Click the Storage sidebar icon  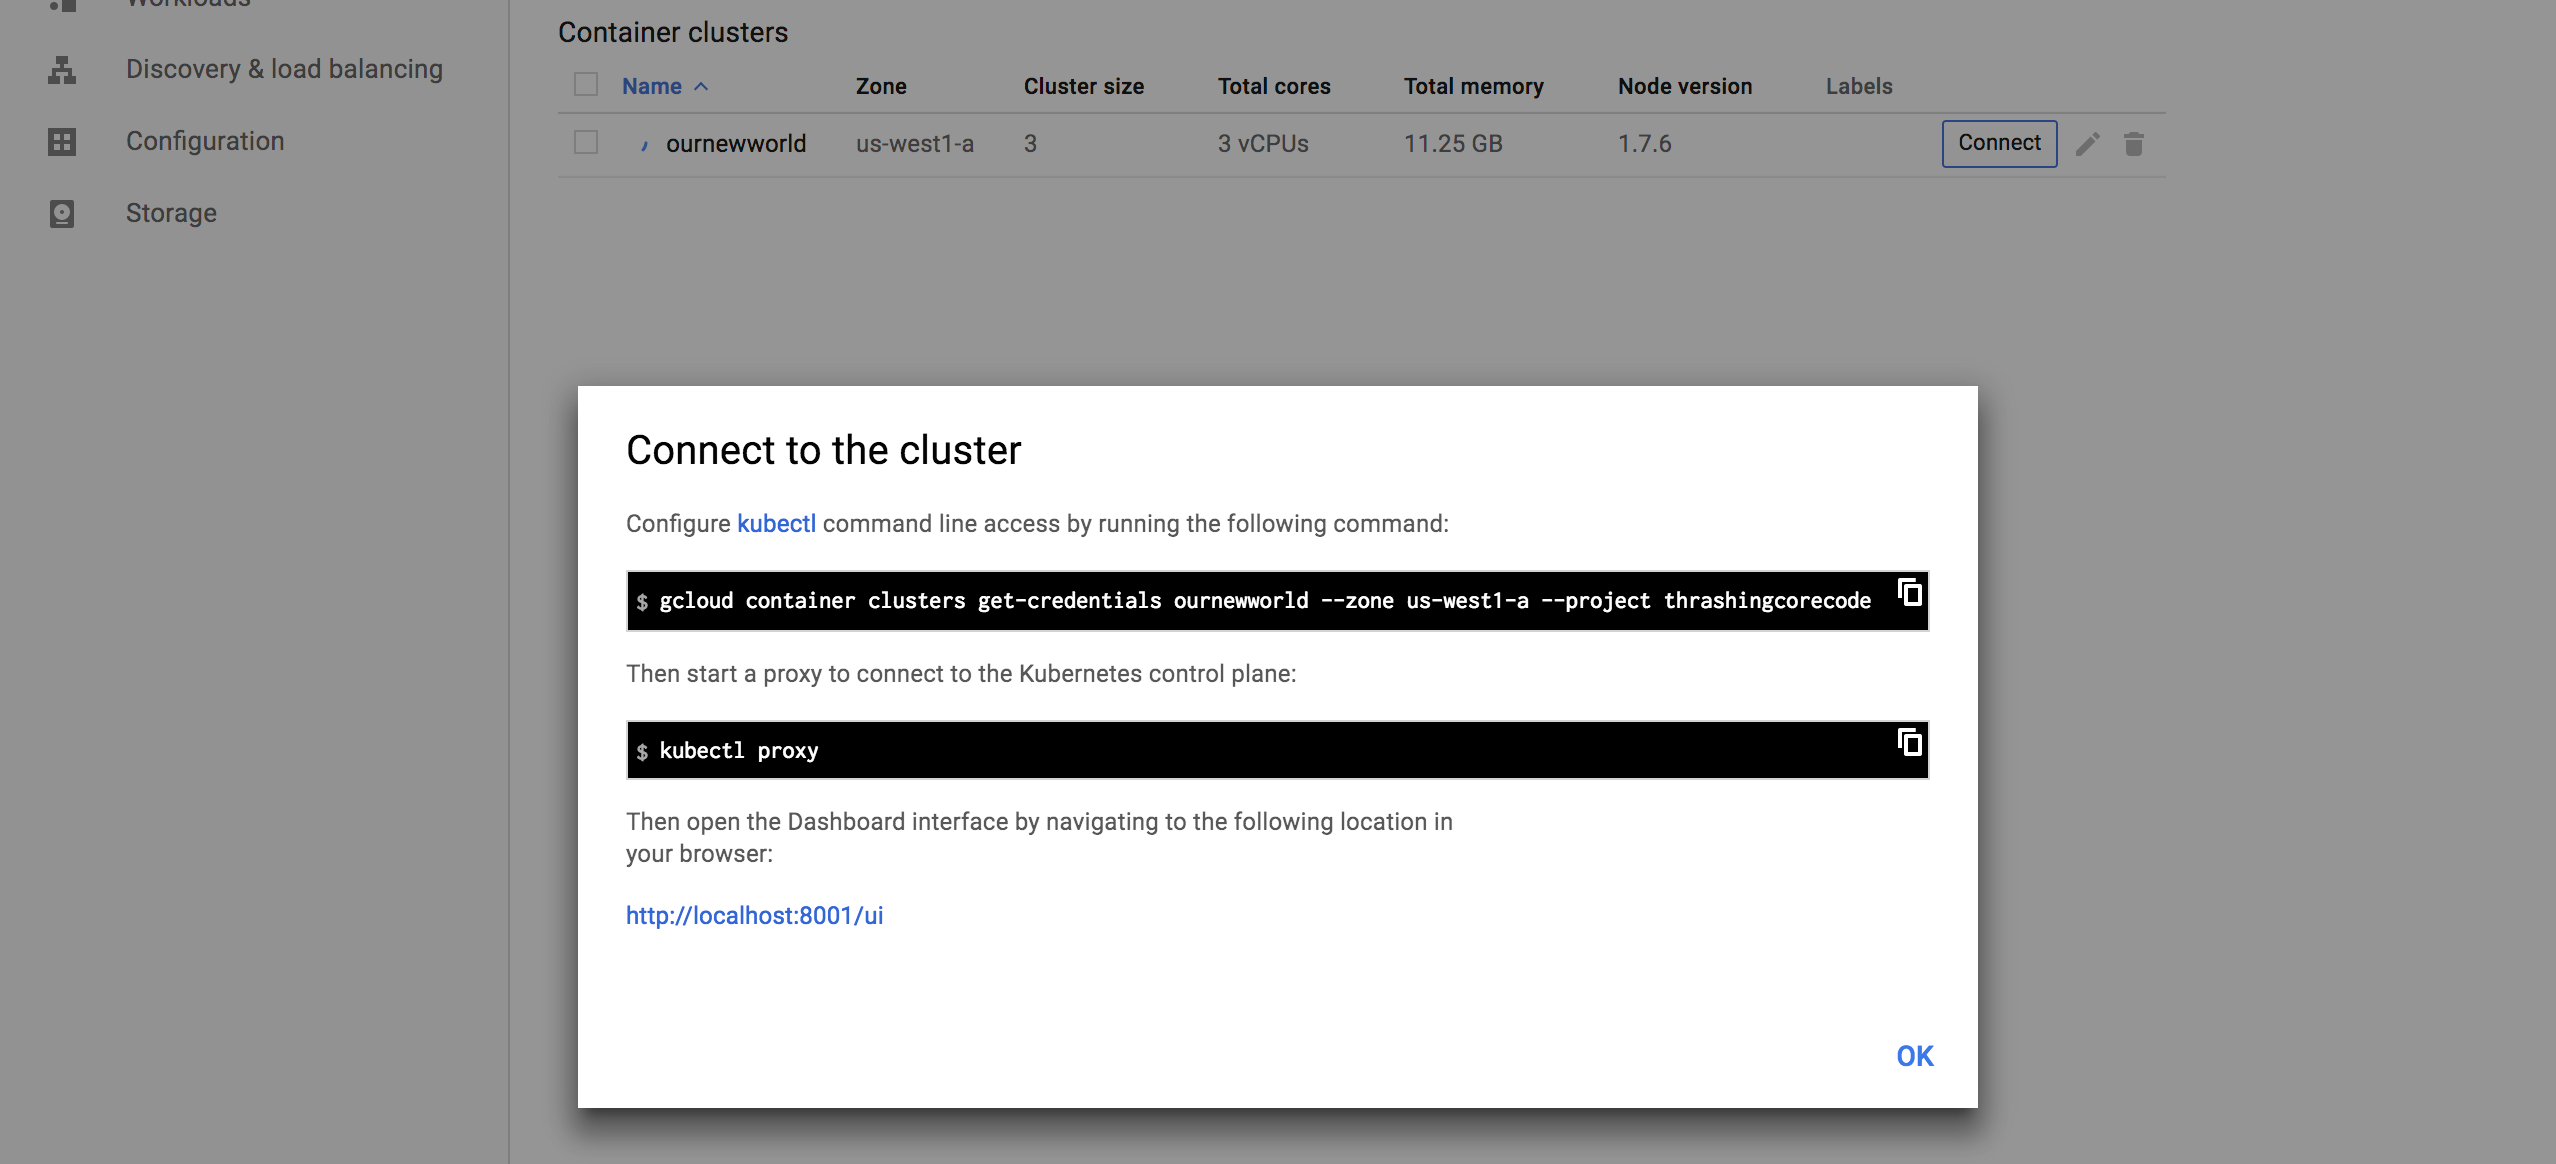click(x=62, y=213)
